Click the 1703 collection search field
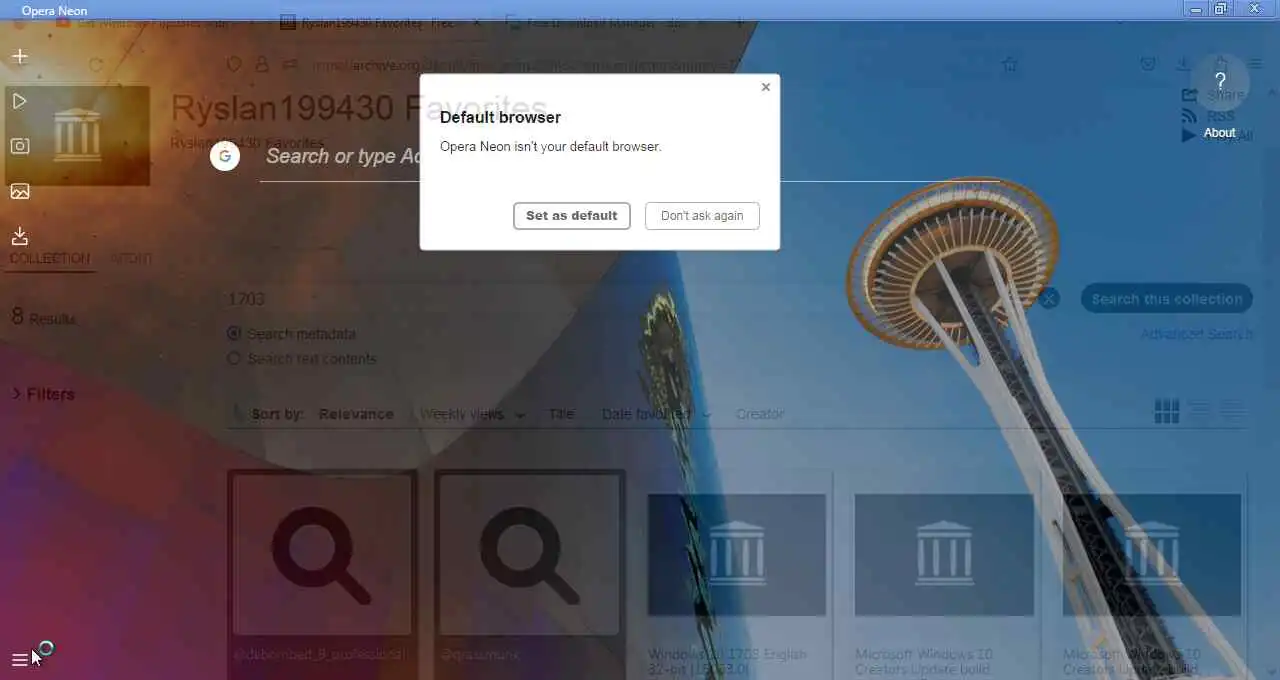This screenshot has height=680, width=1280. [630, 299]
